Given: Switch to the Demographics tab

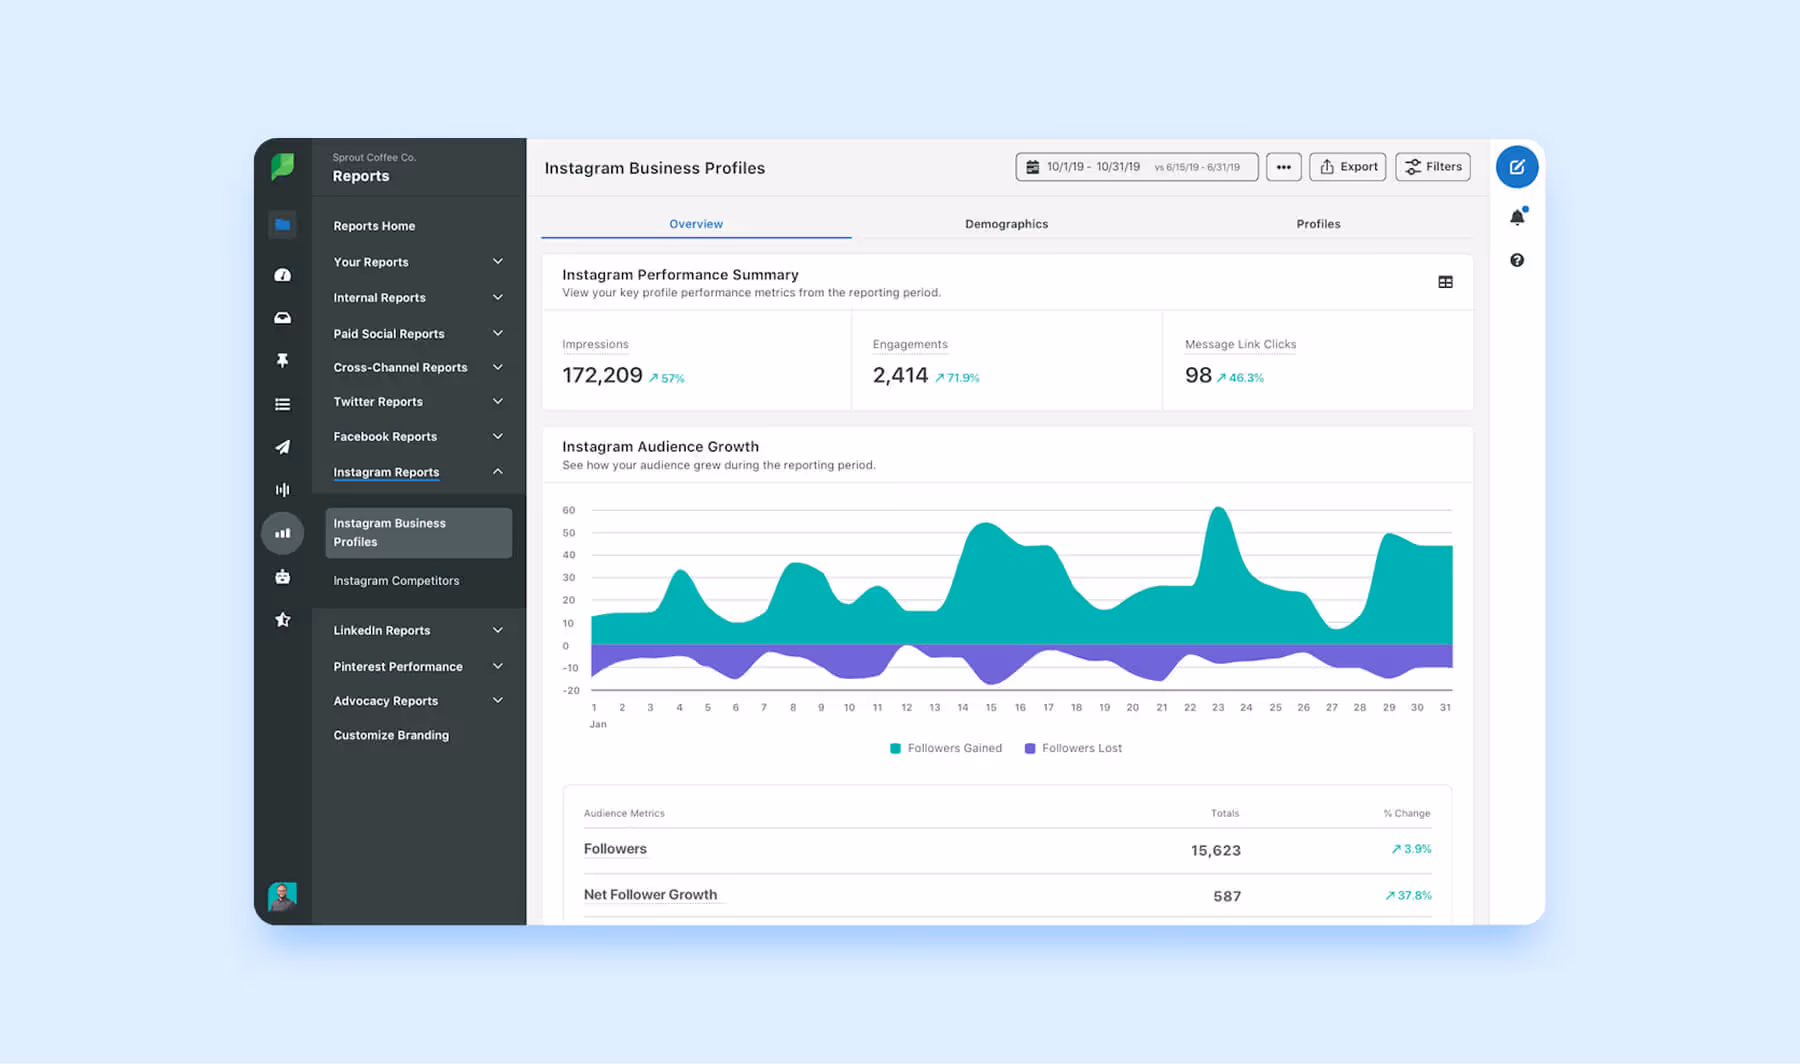Looking at the screenshot, I should click(x=1006, y=224).
